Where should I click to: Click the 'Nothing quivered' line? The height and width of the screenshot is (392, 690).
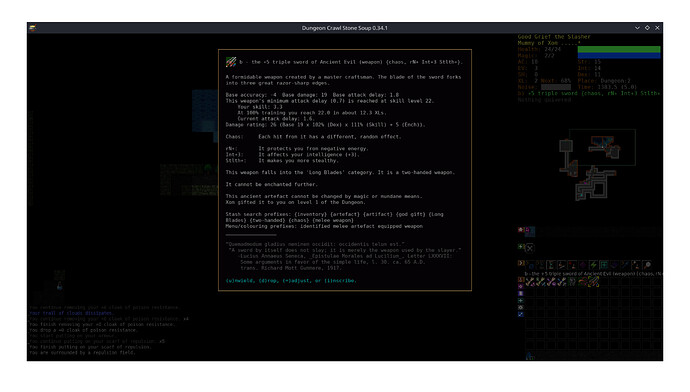(544, 100)
